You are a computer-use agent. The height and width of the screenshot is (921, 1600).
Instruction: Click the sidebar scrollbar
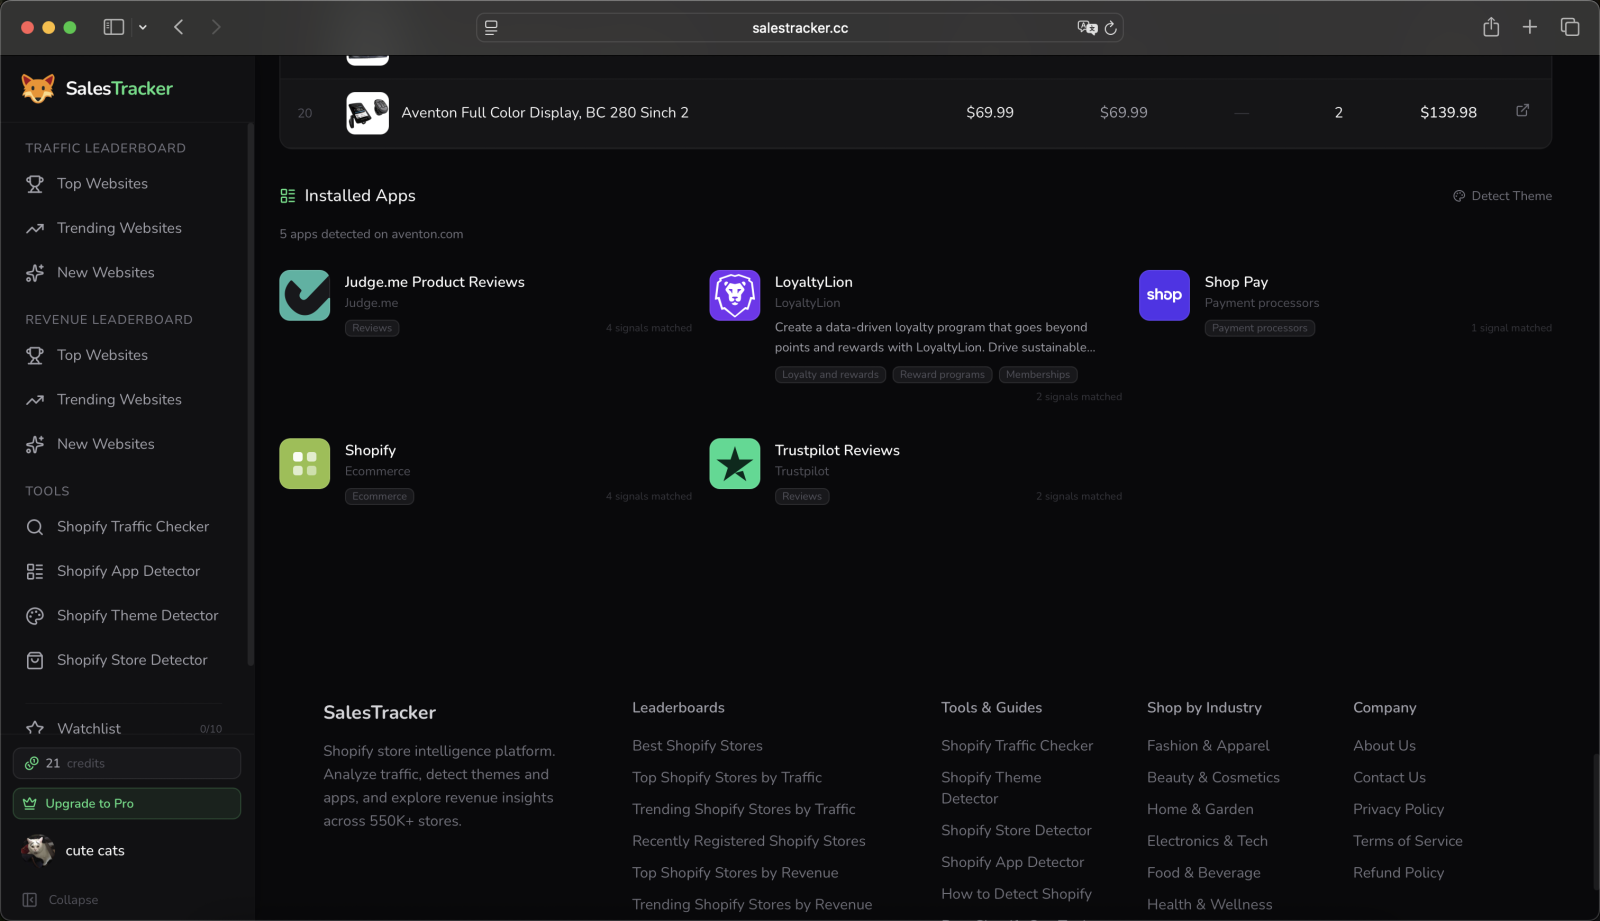pos(250,395)
